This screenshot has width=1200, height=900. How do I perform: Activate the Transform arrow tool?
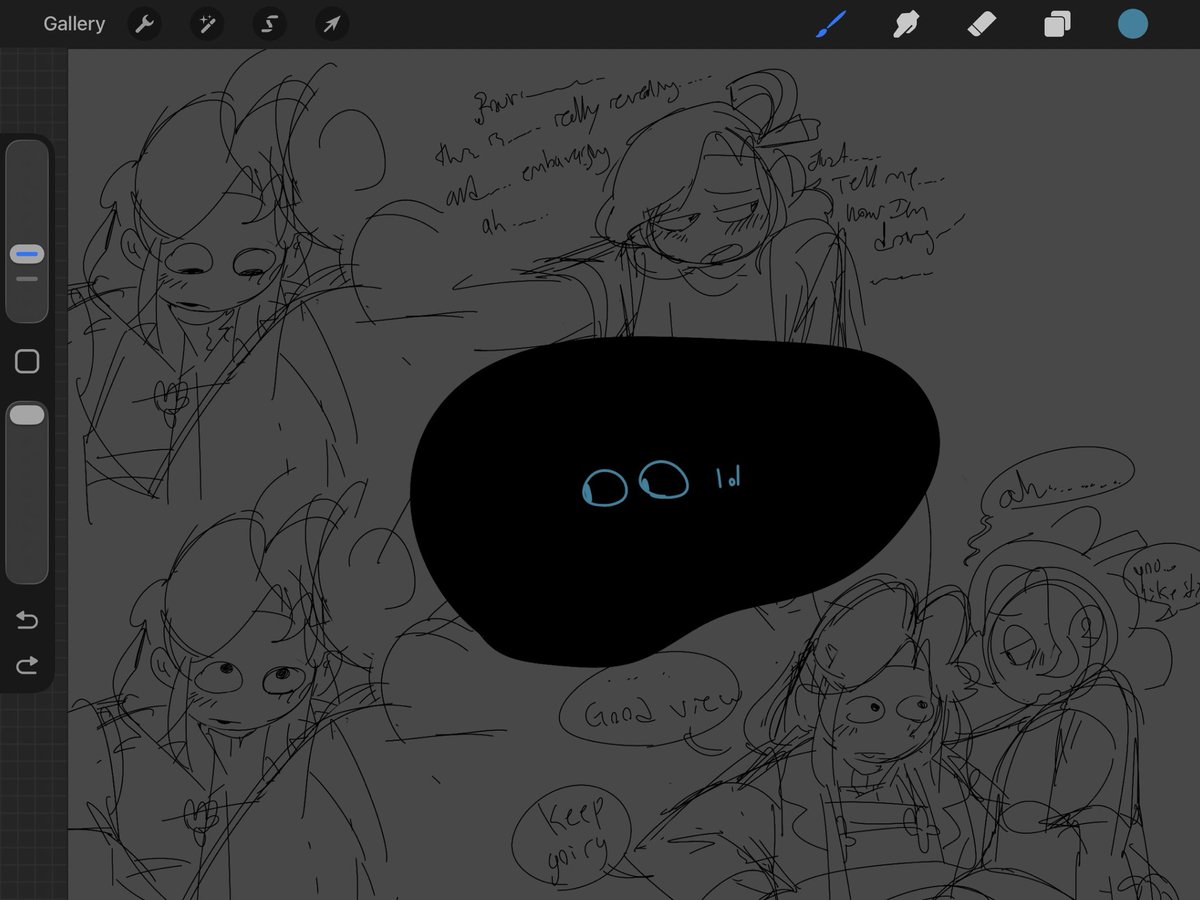click(332, 24)
